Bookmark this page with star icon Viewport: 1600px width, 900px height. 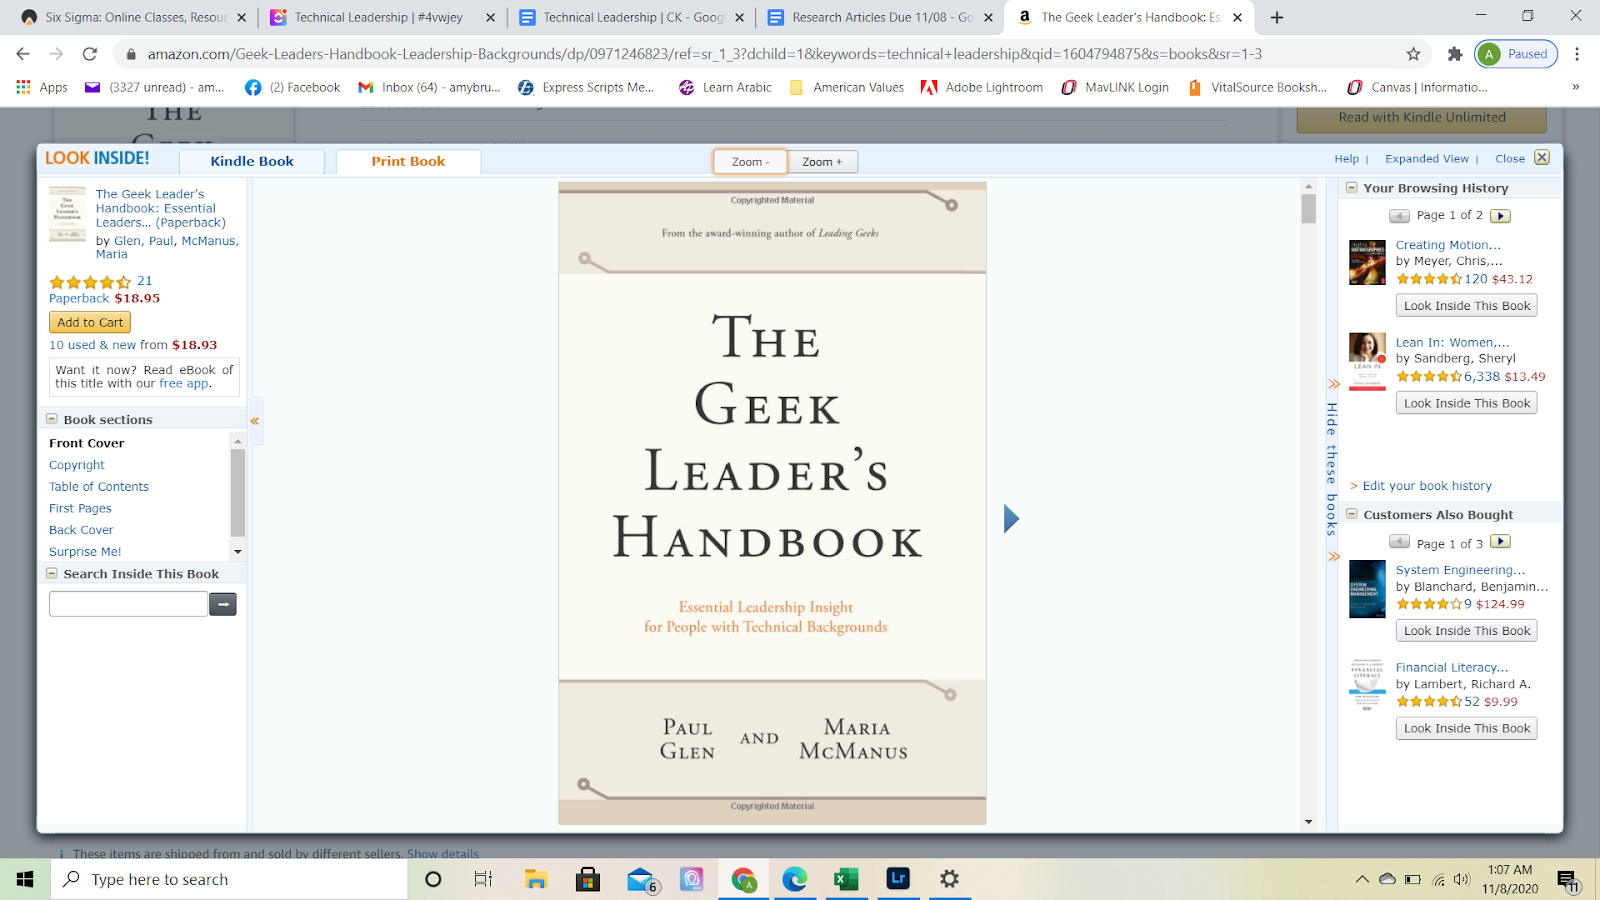[x=1413, y=54]
